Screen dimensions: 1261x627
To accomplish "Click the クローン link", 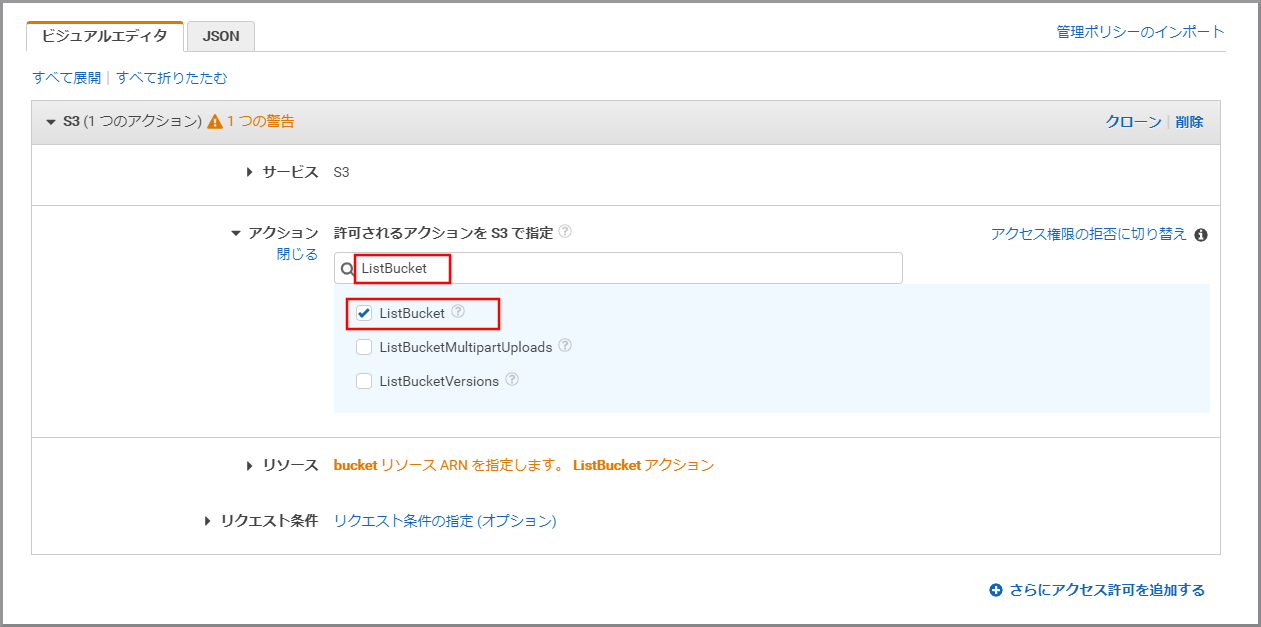I will pos(1133,122).
